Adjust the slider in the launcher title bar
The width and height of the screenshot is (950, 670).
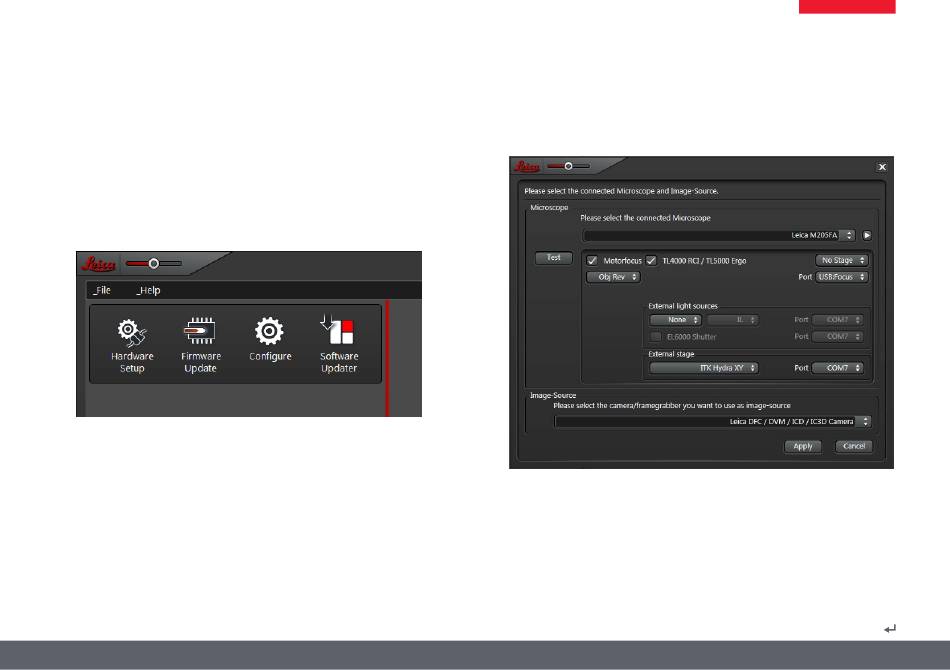[x=154, y=263]
